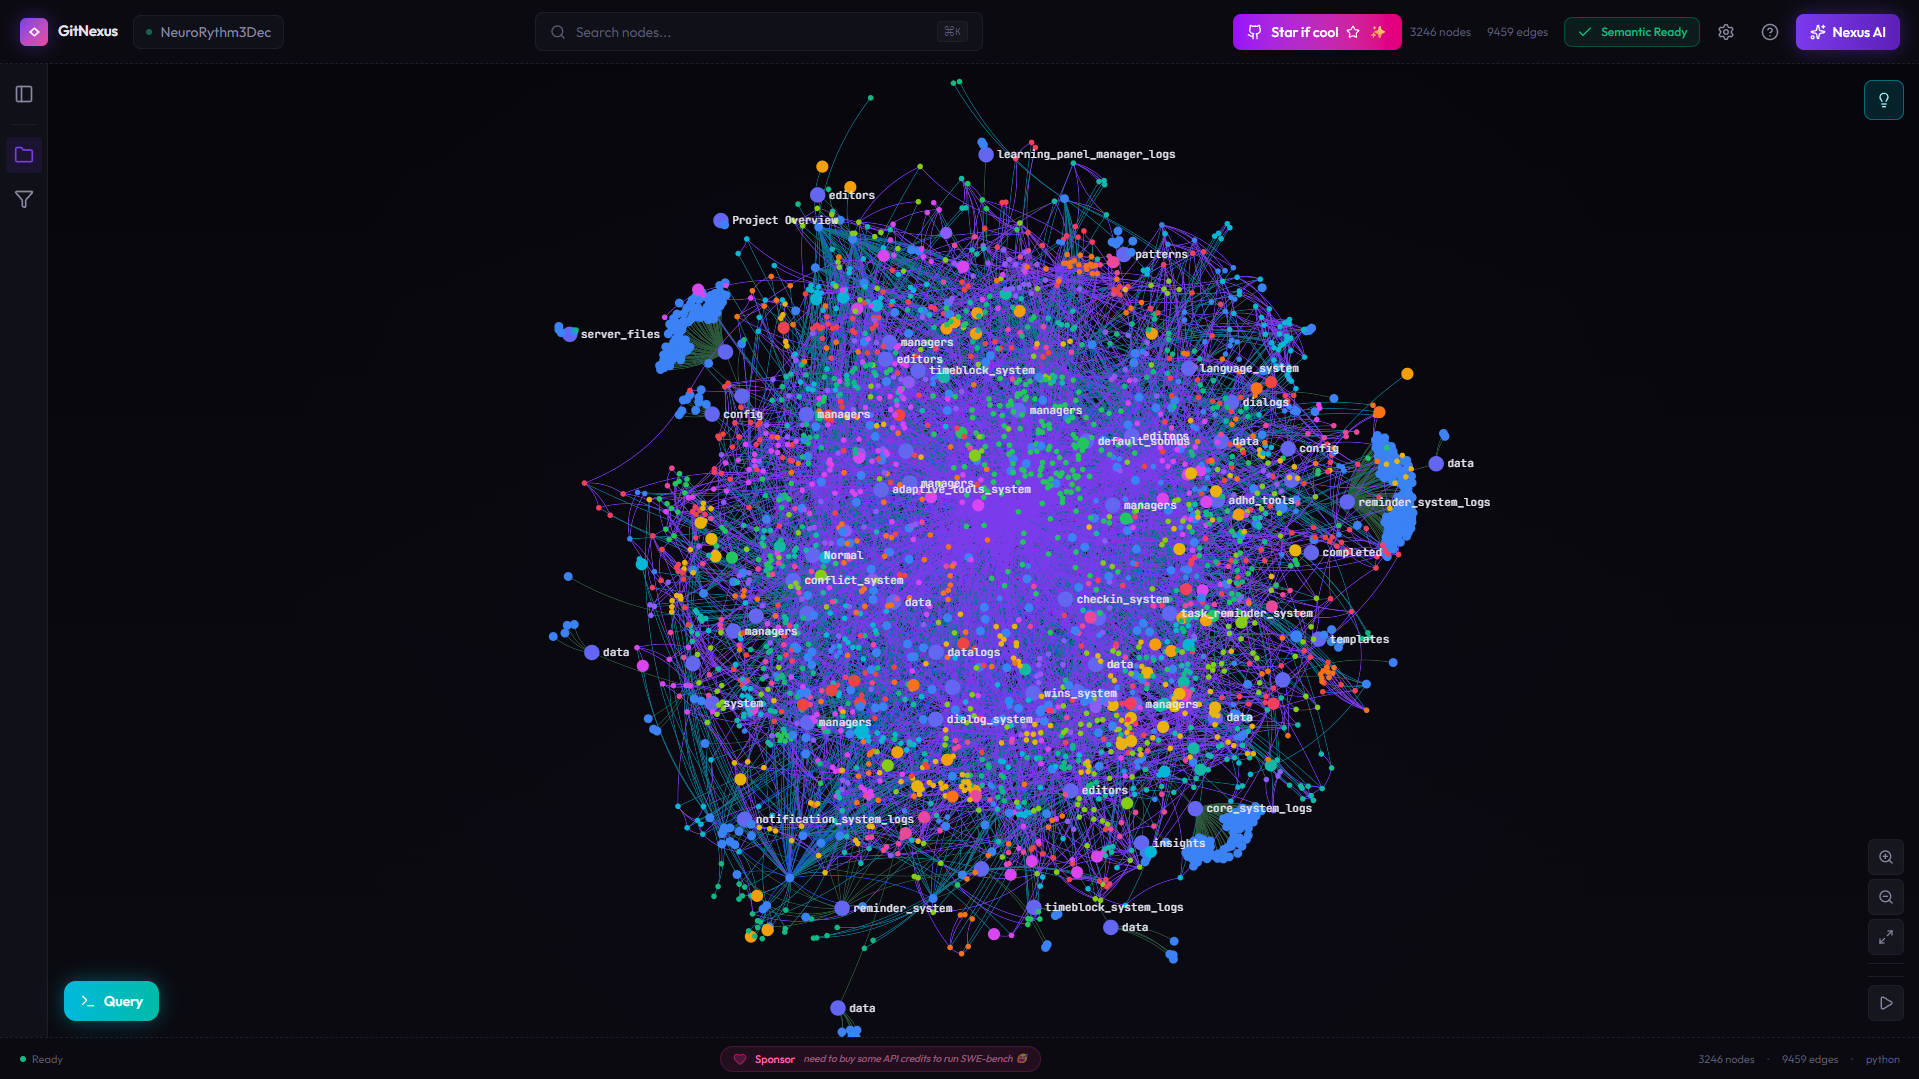Expand the Query console

click(111, 1000)
